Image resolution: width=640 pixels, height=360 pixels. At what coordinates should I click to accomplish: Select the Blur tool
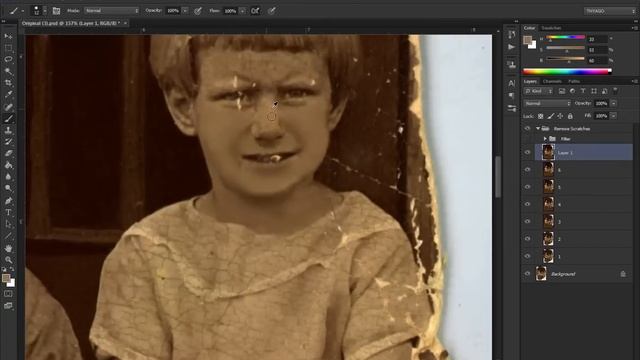click(8, 177)
